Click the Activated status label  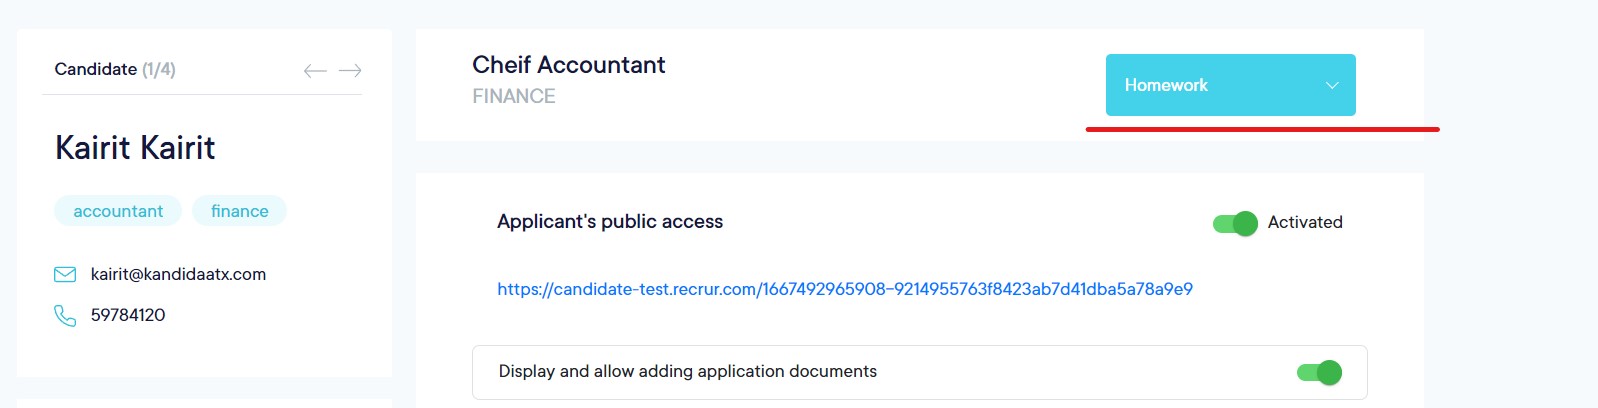click(1305, 222)
